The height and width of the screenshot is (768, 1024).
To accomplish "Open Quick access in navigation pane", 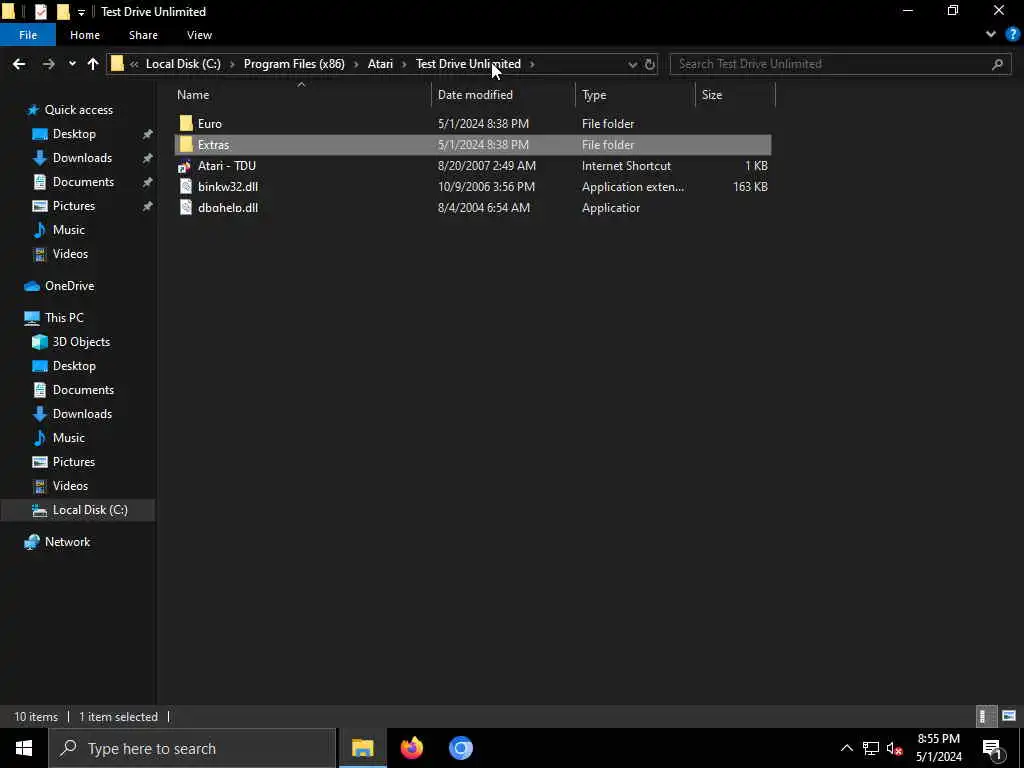I will (78, 110).
